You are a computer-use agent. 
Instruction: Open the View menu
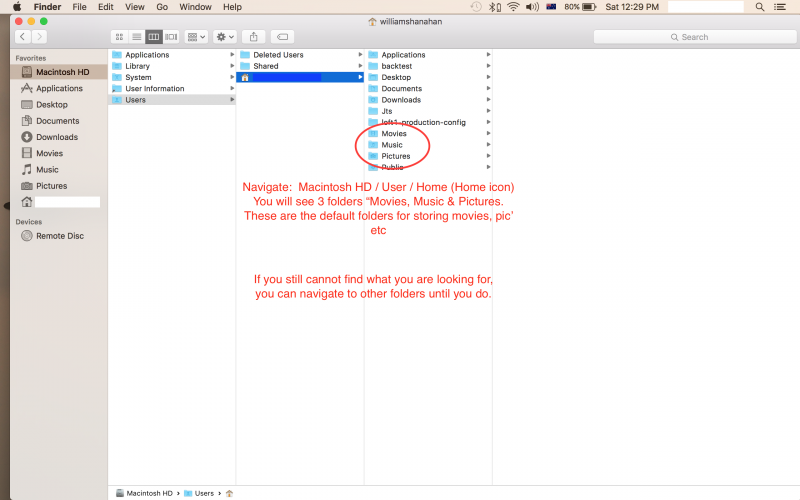pos(135,7)
